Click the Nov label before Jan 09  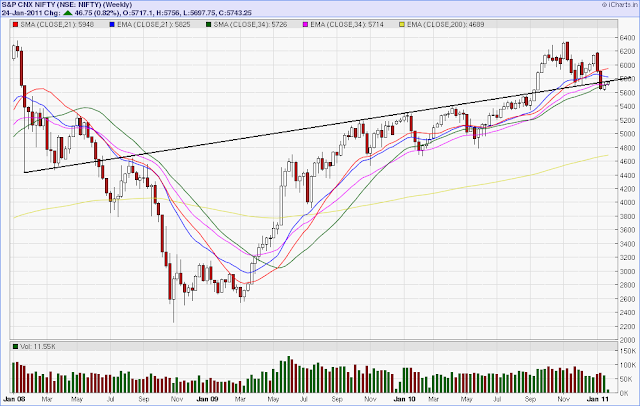[x=176, y=399]
